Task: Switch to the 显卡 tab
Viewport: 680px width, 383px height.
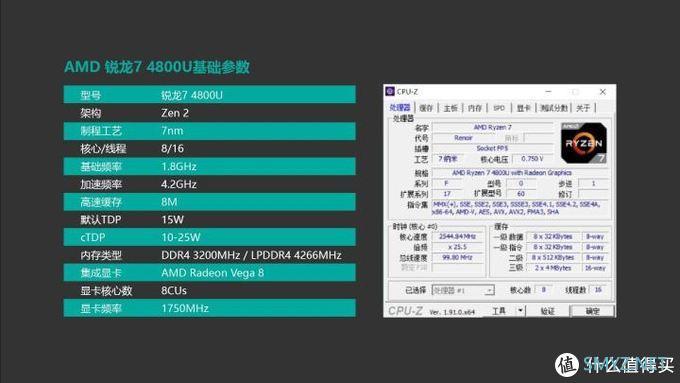Action: [x=523, y=108]
